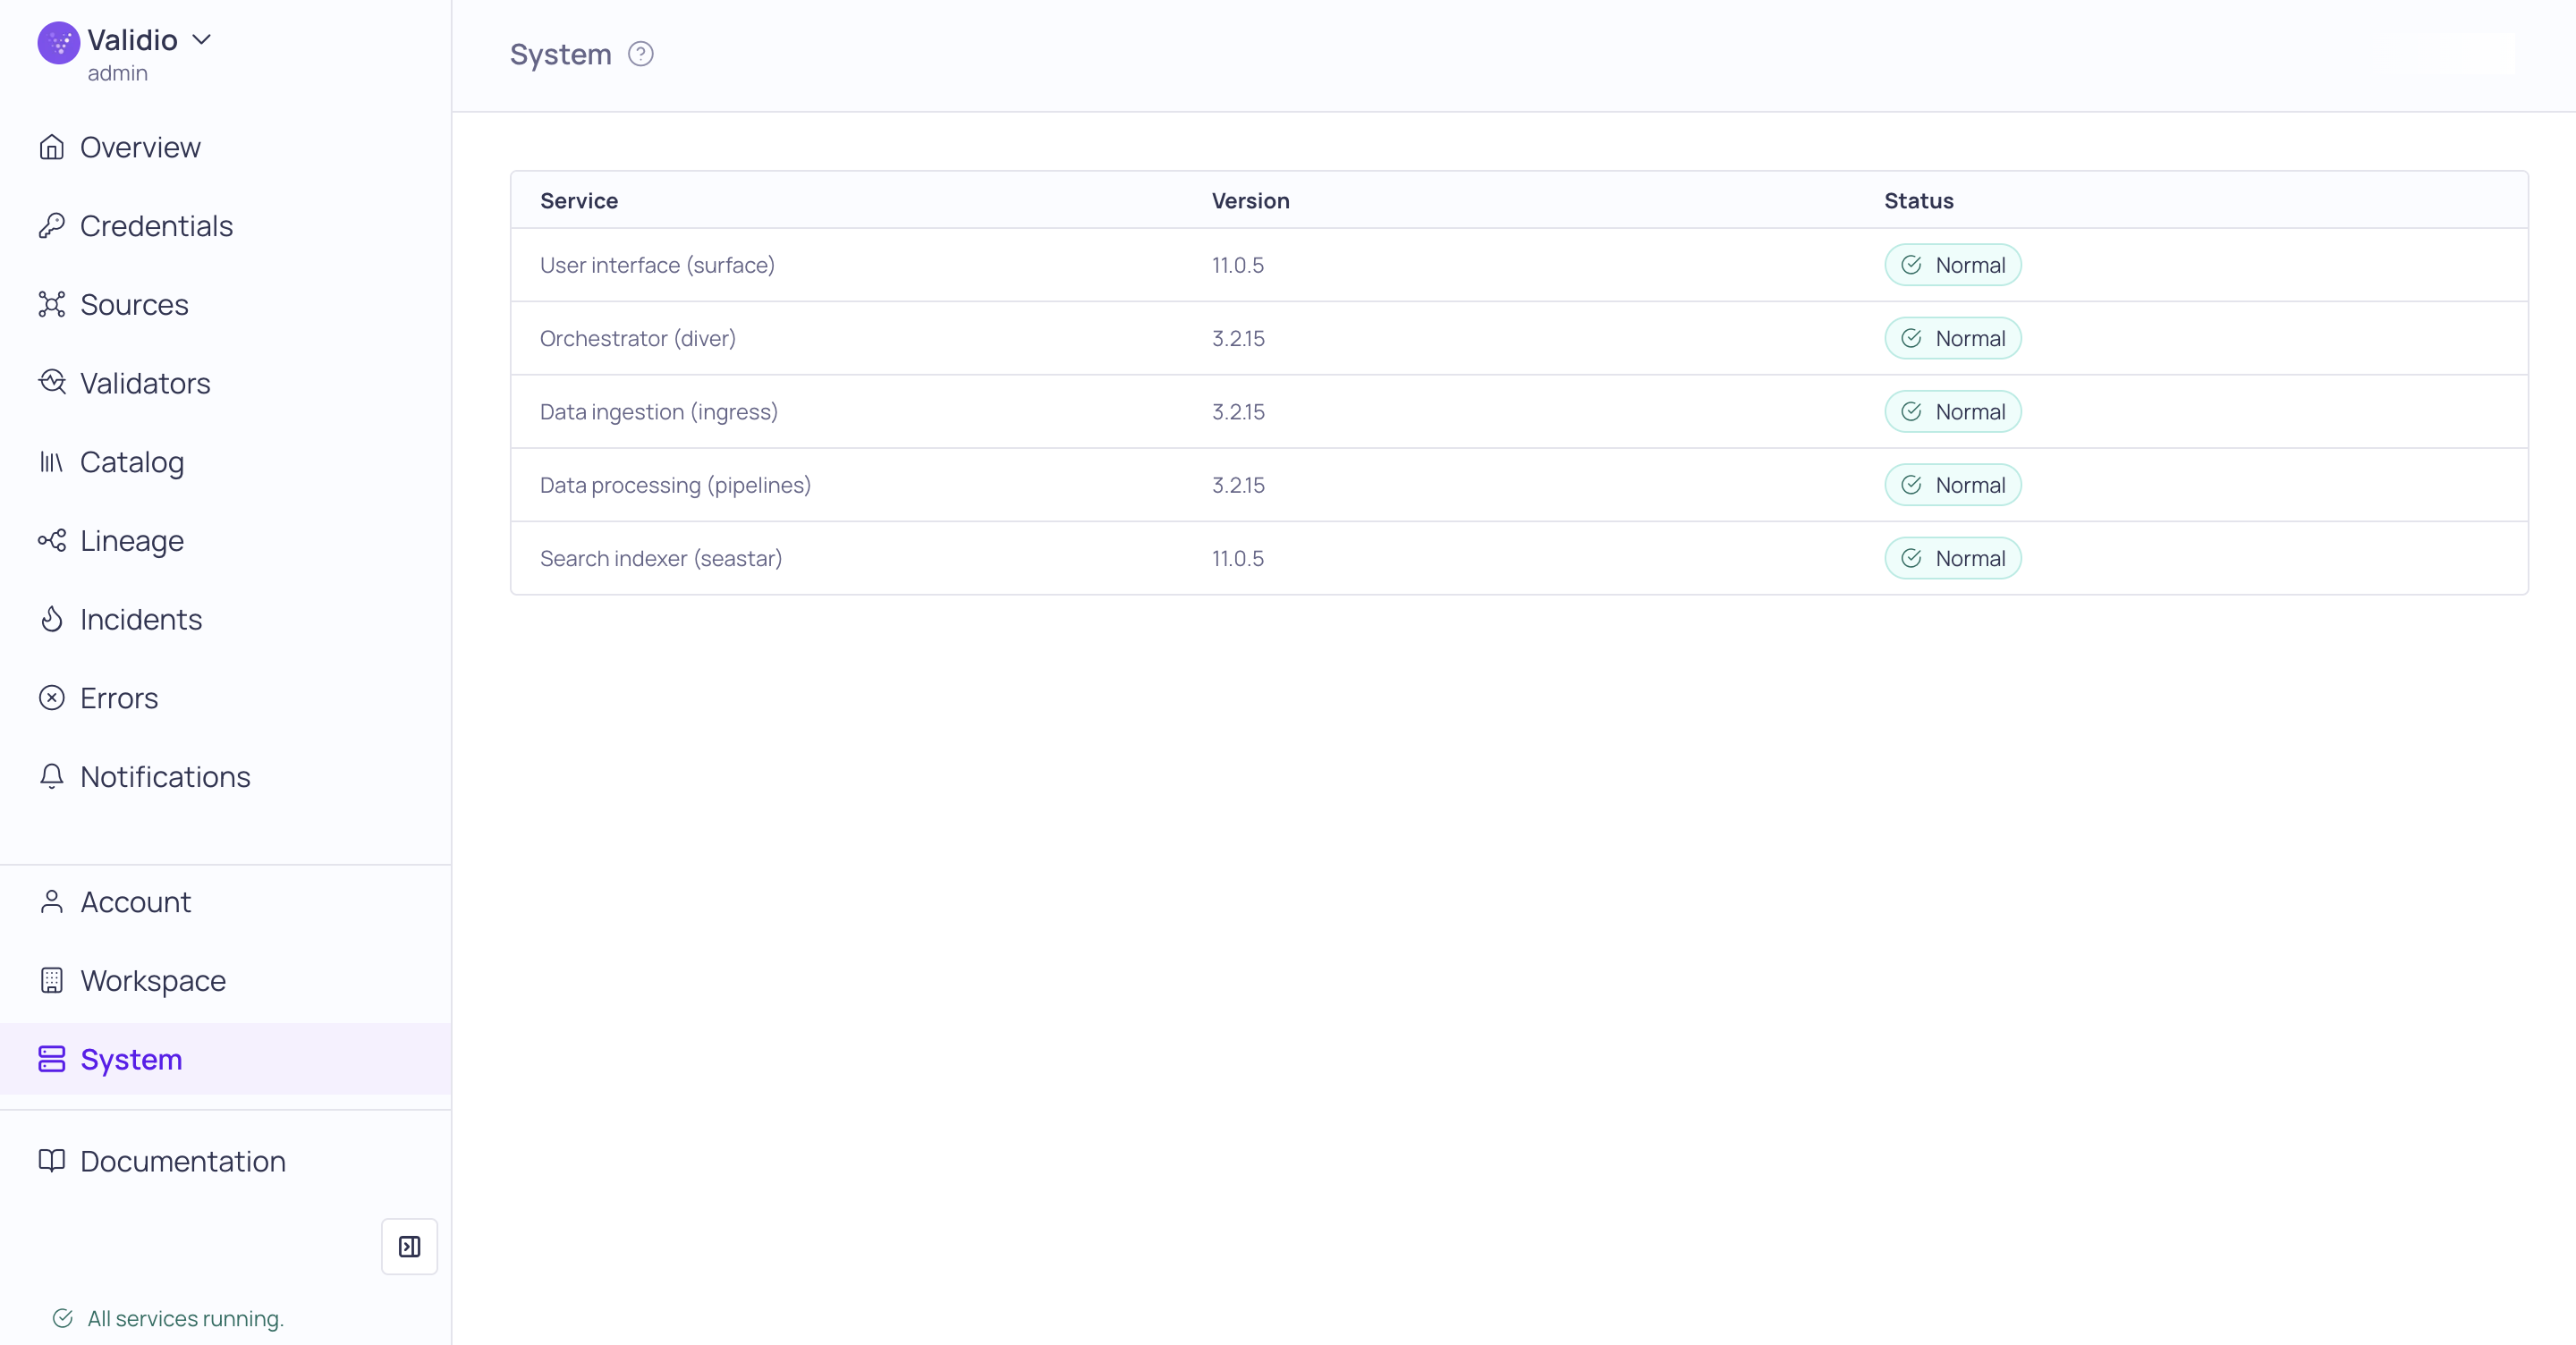The width and height of the screenshot is (2576, 1345).
Task: Open the Errors menu item
Action: pyautogui.click(x=118, y=698)
